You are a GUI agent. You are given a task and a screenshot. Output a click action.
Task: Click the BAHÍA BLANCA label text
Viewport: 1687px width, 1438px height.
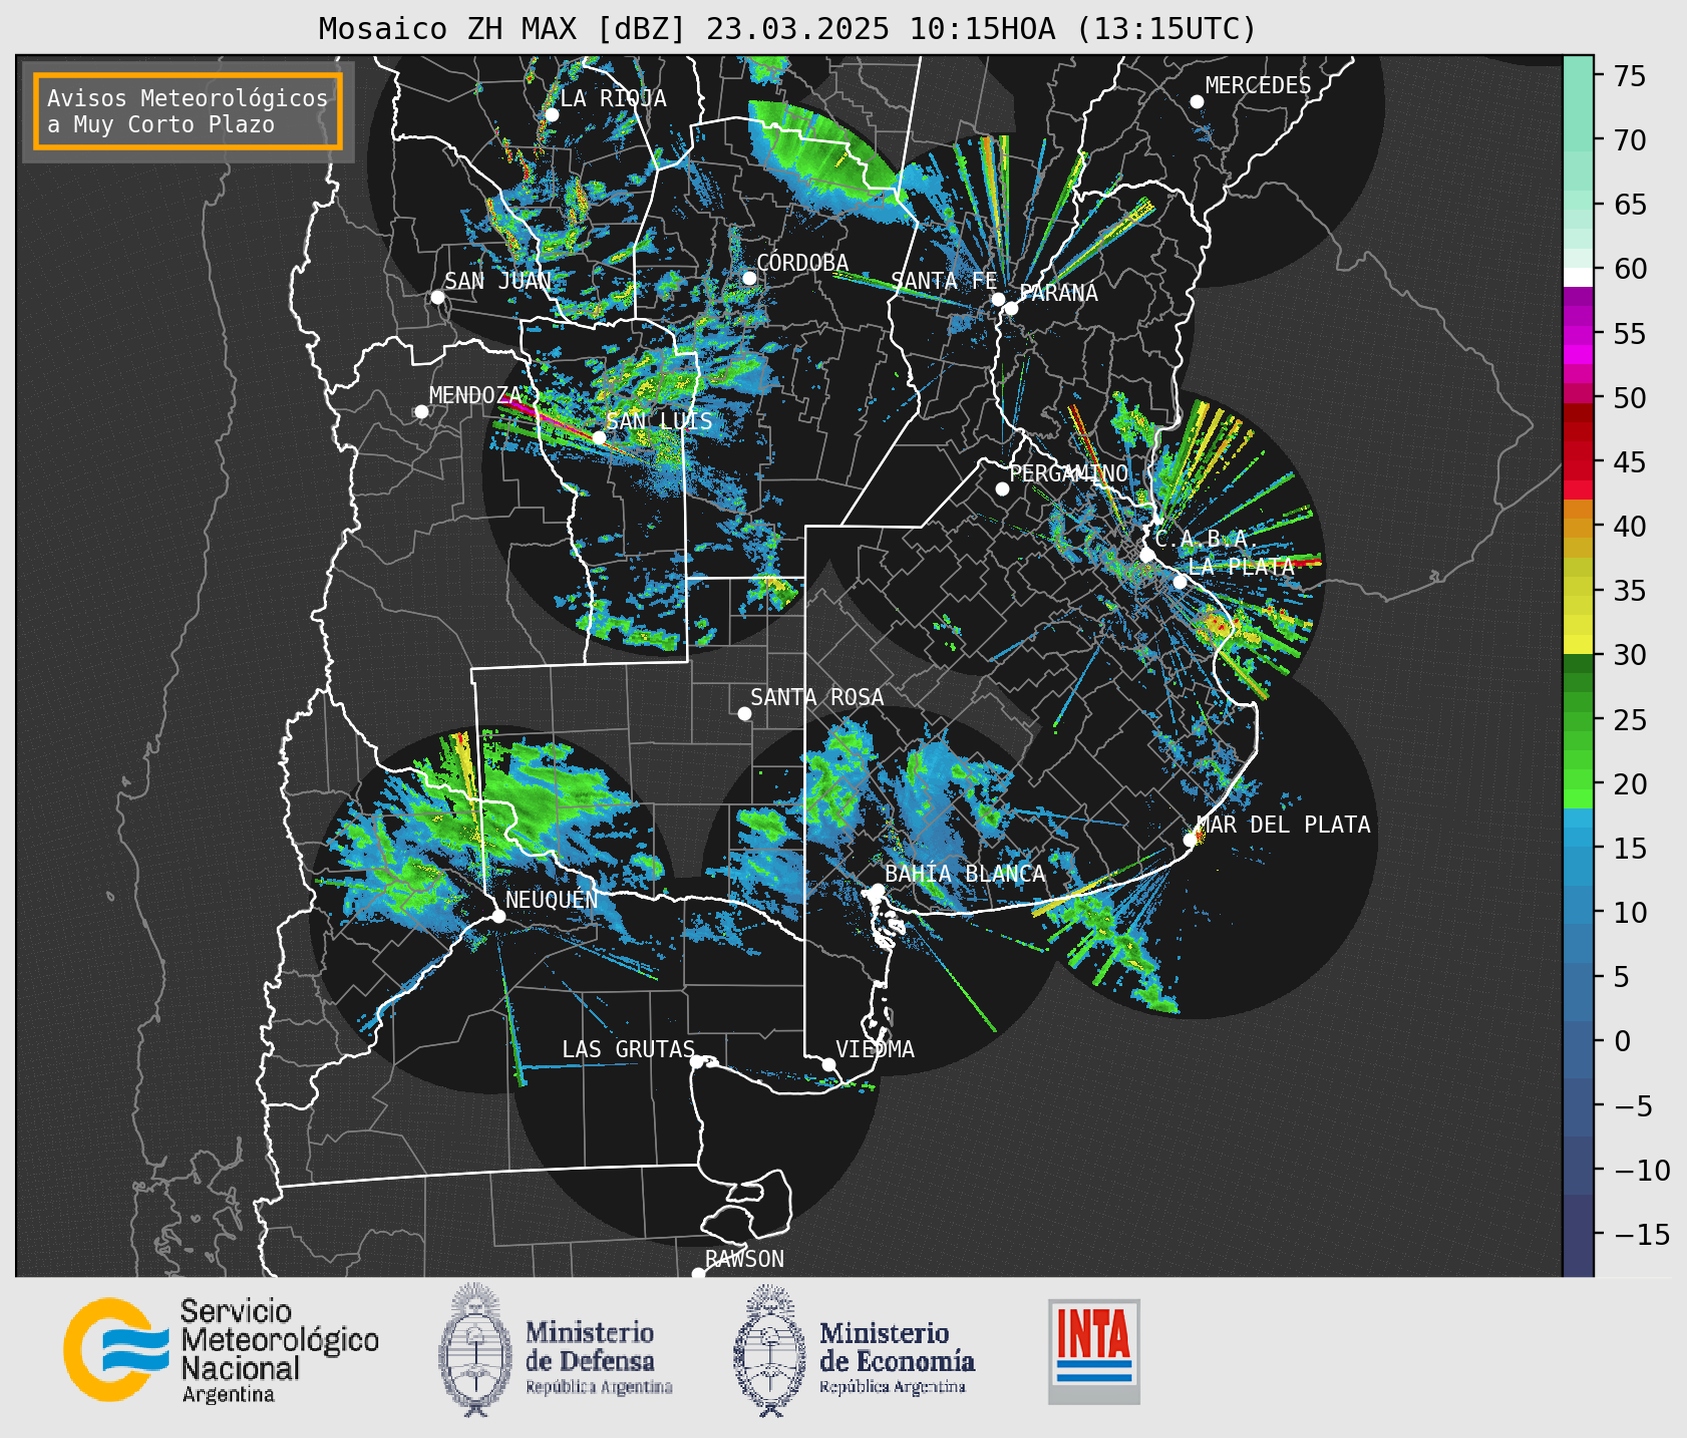965,873
